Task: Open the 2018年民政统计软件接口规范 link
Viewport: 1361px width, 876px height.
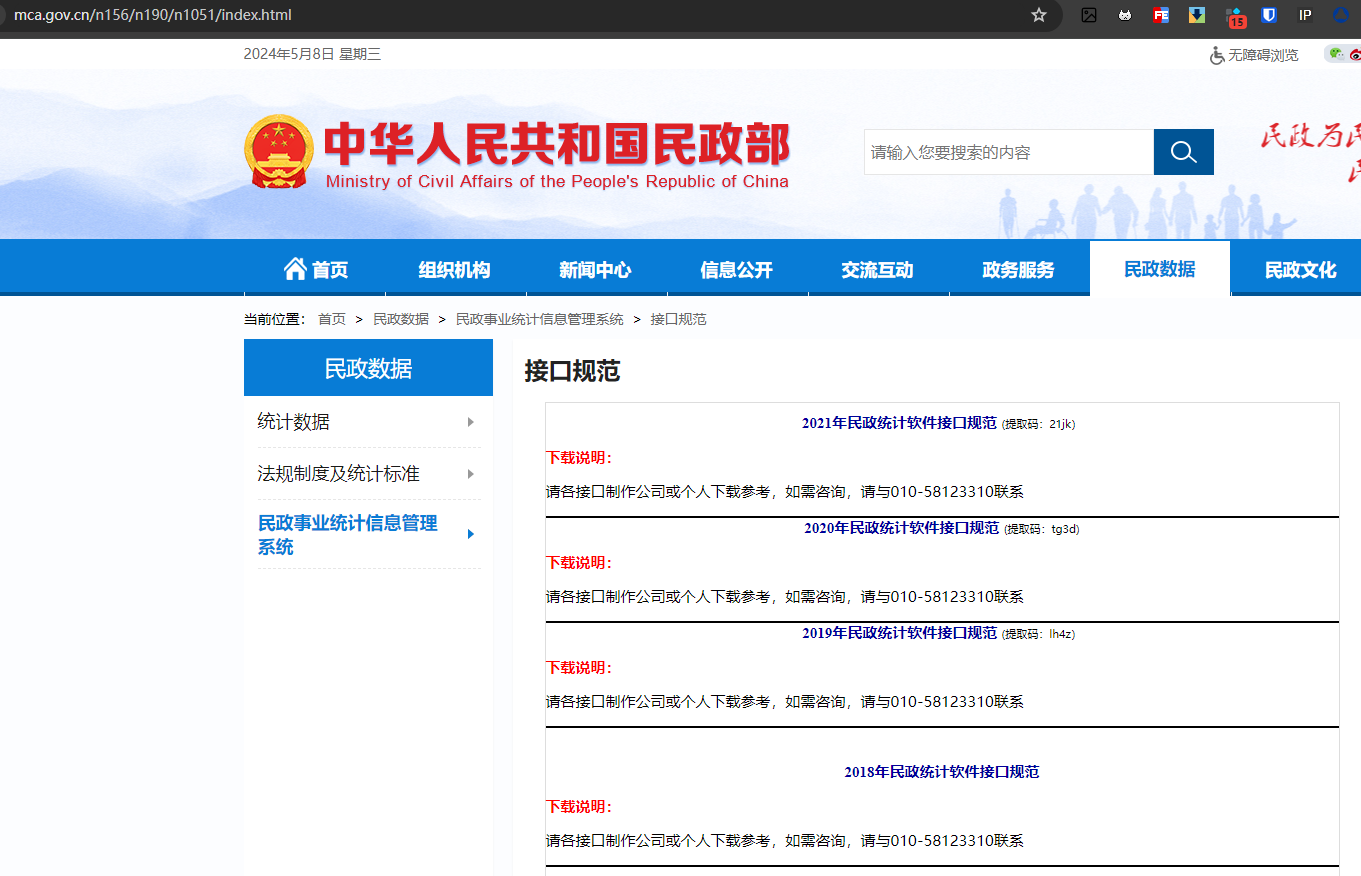Action: pyautogui.click(x=942, y=772)
